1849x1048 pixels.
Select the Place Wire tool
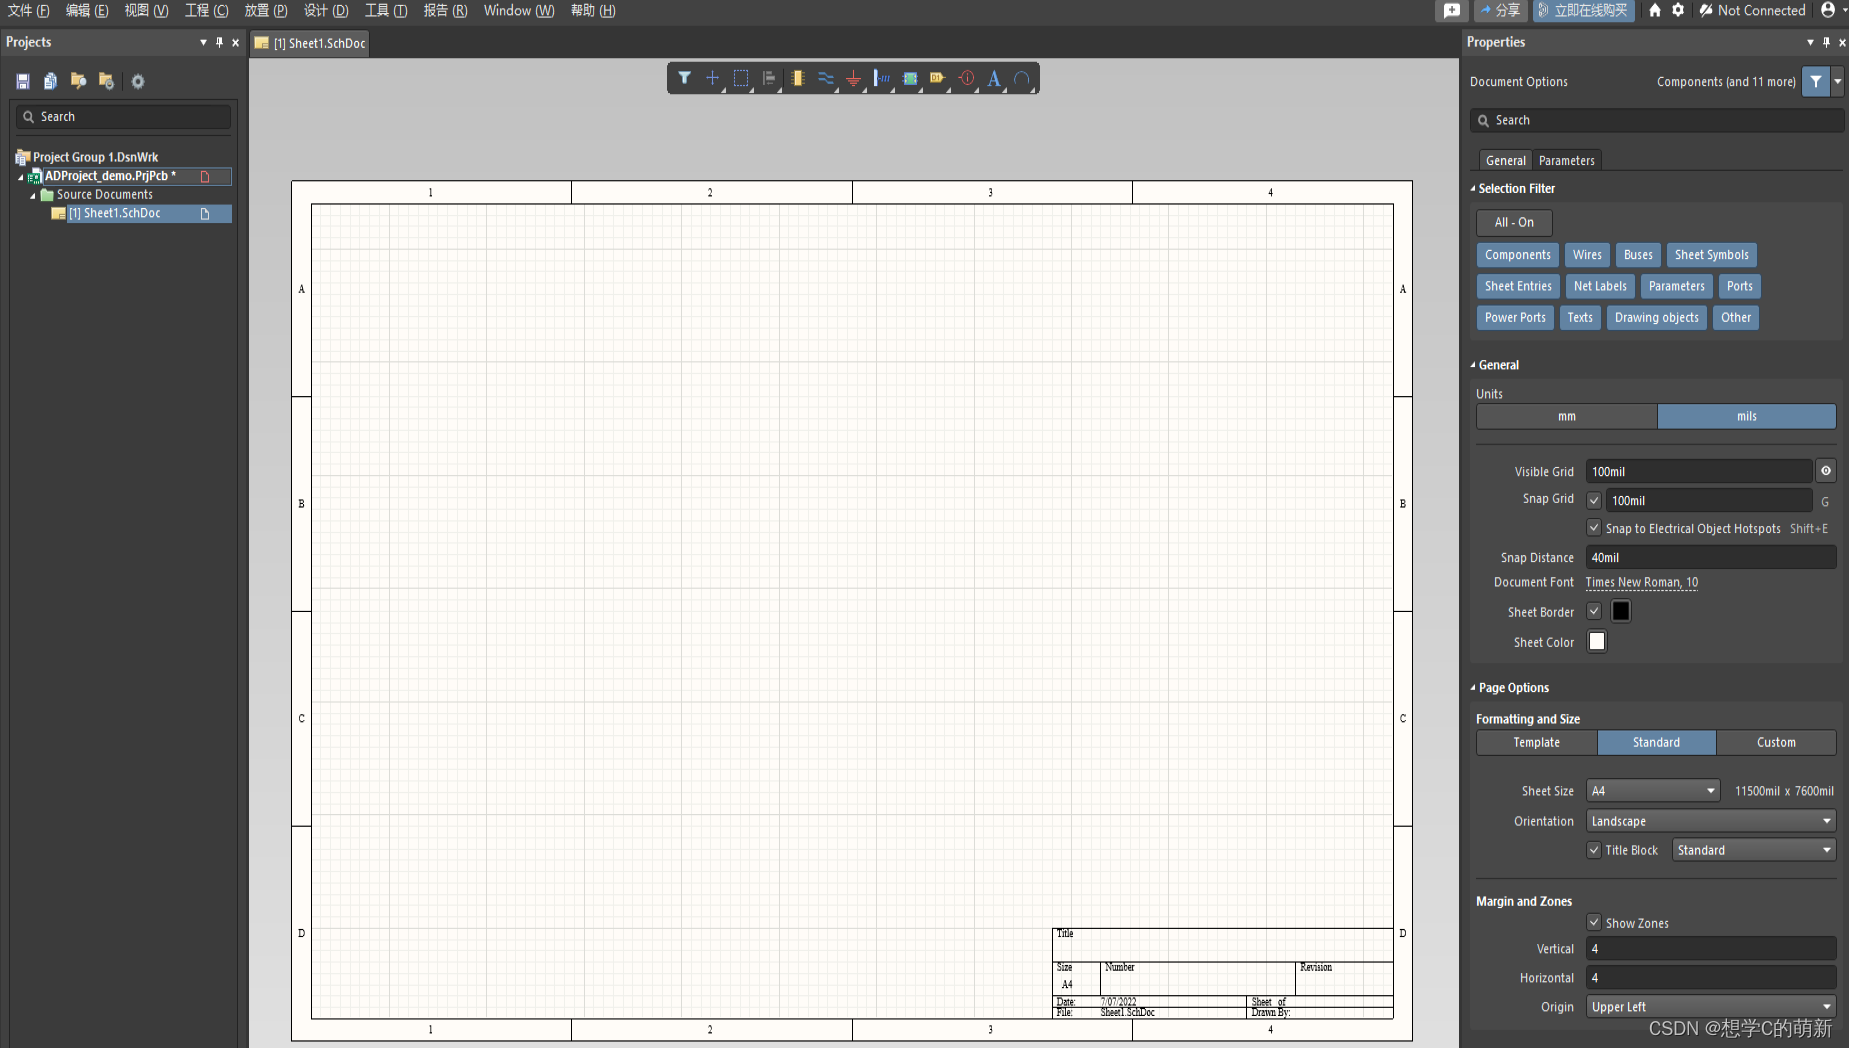coord(825,78)
